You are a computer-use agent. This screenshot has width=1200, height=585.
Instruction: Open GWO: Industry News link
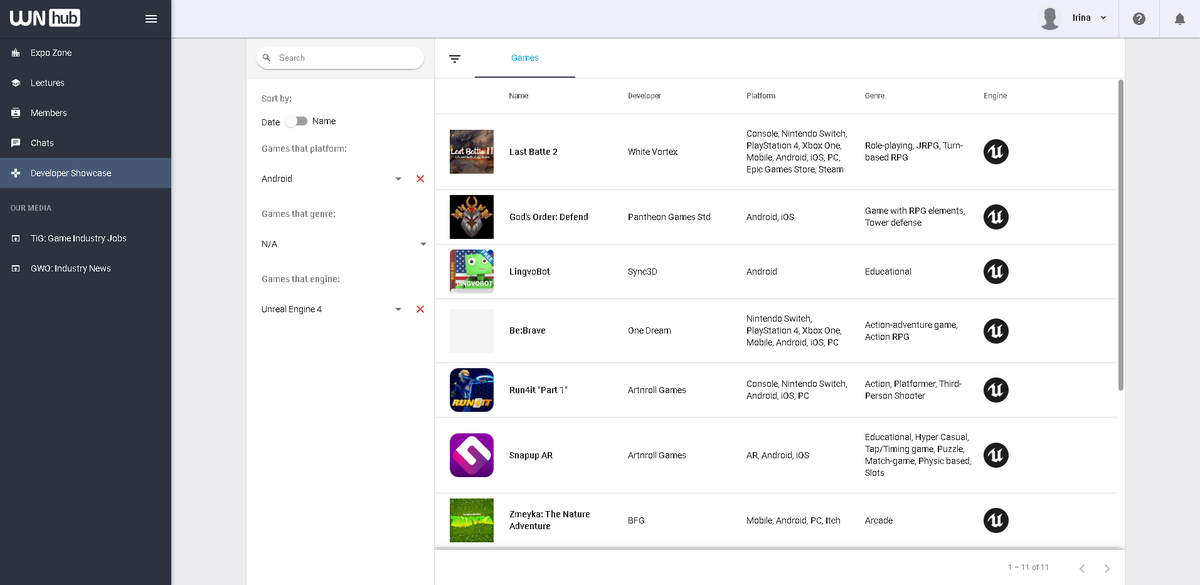point(70,269)
